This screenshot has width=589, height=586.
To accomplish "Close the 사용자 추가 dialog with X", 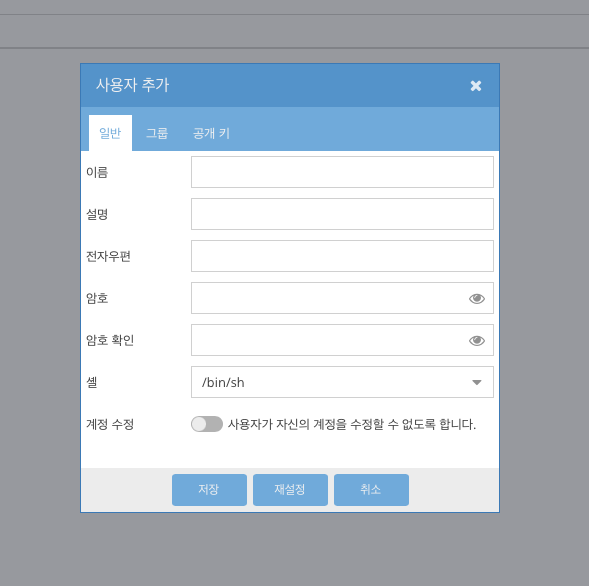I will (x=476, y=86).
